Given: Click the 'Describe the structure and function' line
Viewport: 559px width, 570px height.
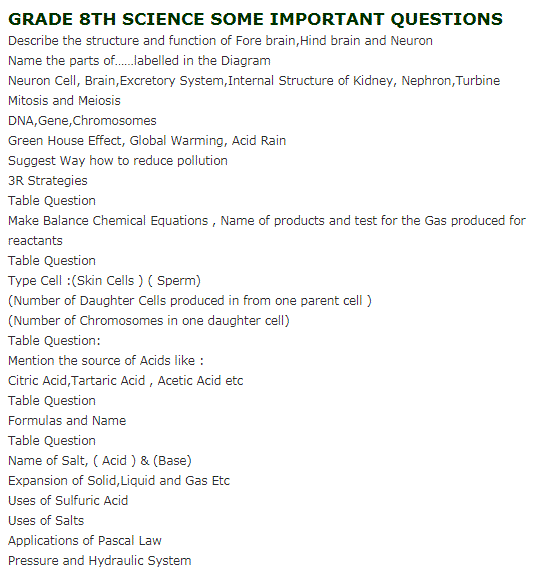Looking at the screenshot, I should pyautogui.click(x=220, y=41).
